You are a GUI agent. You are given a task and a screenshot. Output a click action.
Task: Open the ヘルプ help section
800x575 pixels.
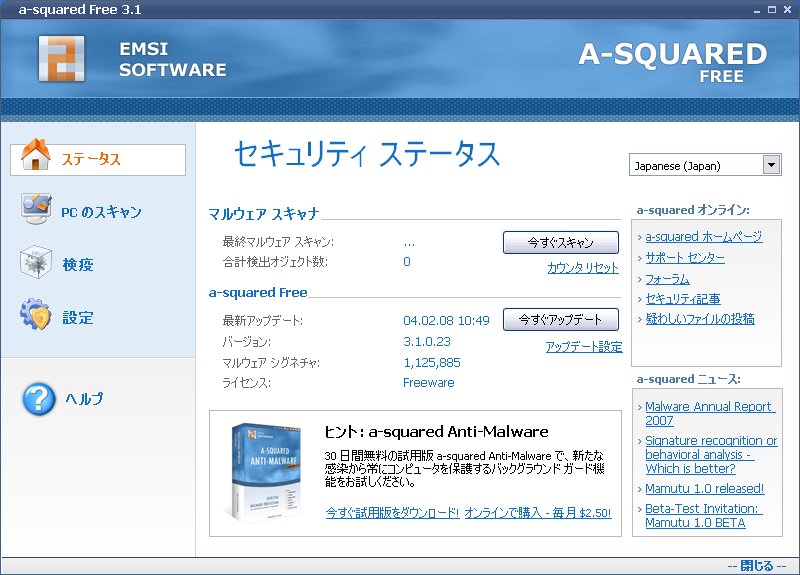tap(84, 398)
